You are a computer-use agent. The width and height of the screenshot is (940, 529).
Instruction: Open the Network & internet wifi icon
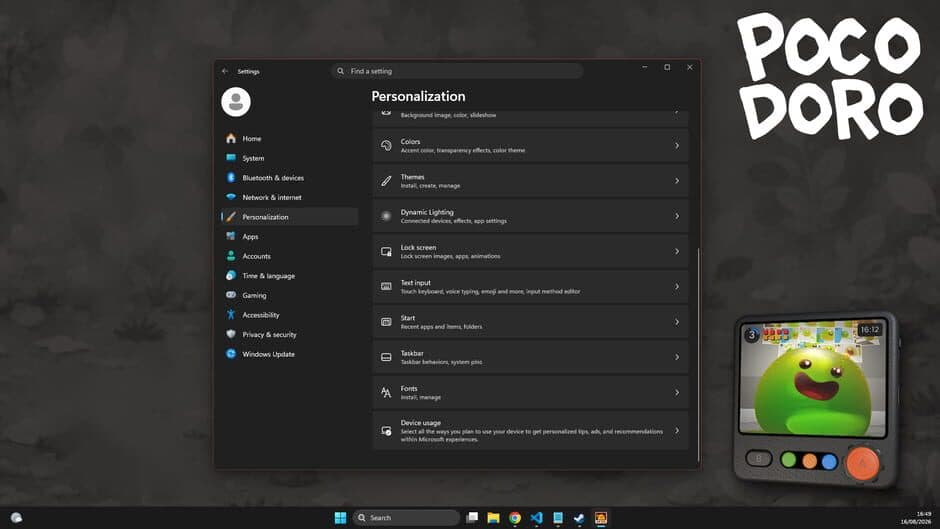point(231,197)
